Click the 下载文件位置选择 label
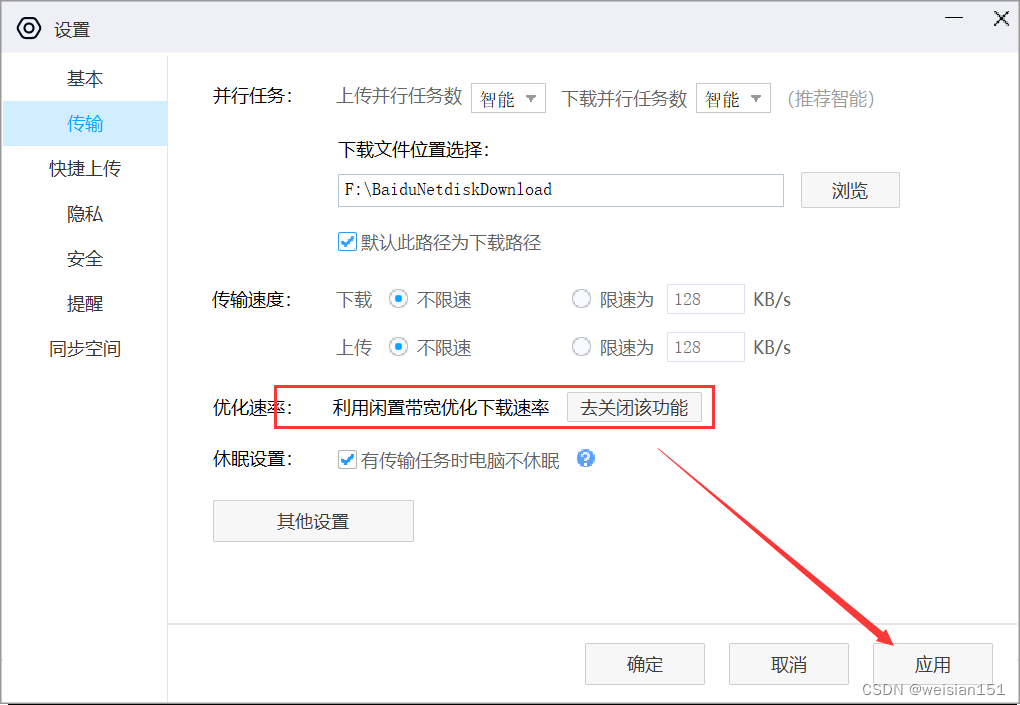 click(414, 150)
